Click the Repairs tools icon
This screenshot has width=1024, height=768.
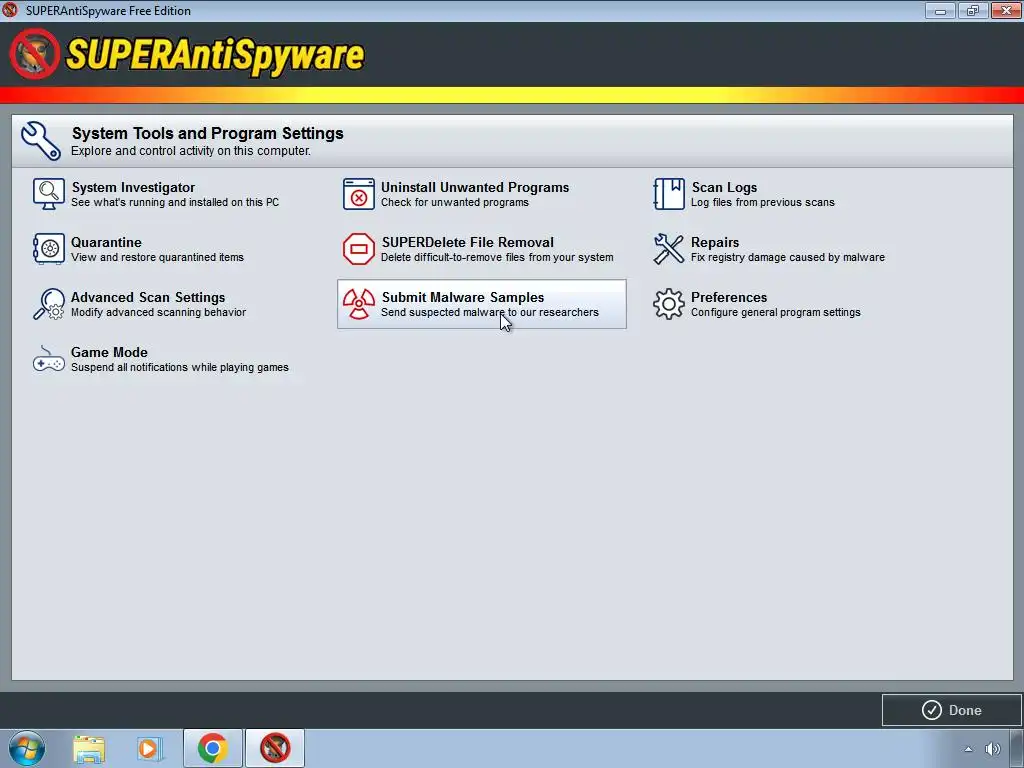(x=669, y=249)
